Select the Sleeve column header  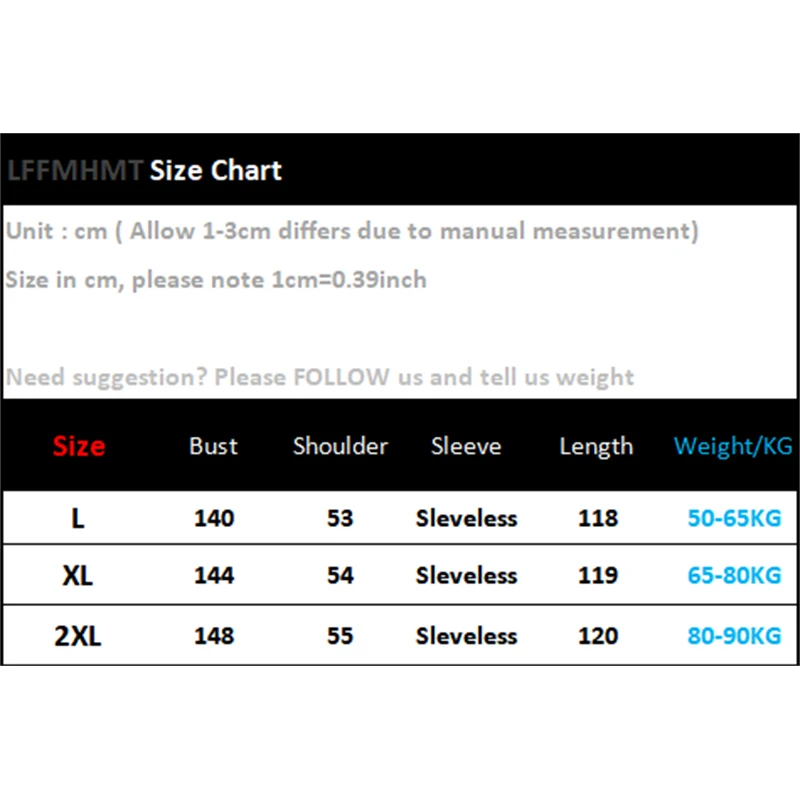click(x=466, y=446)
